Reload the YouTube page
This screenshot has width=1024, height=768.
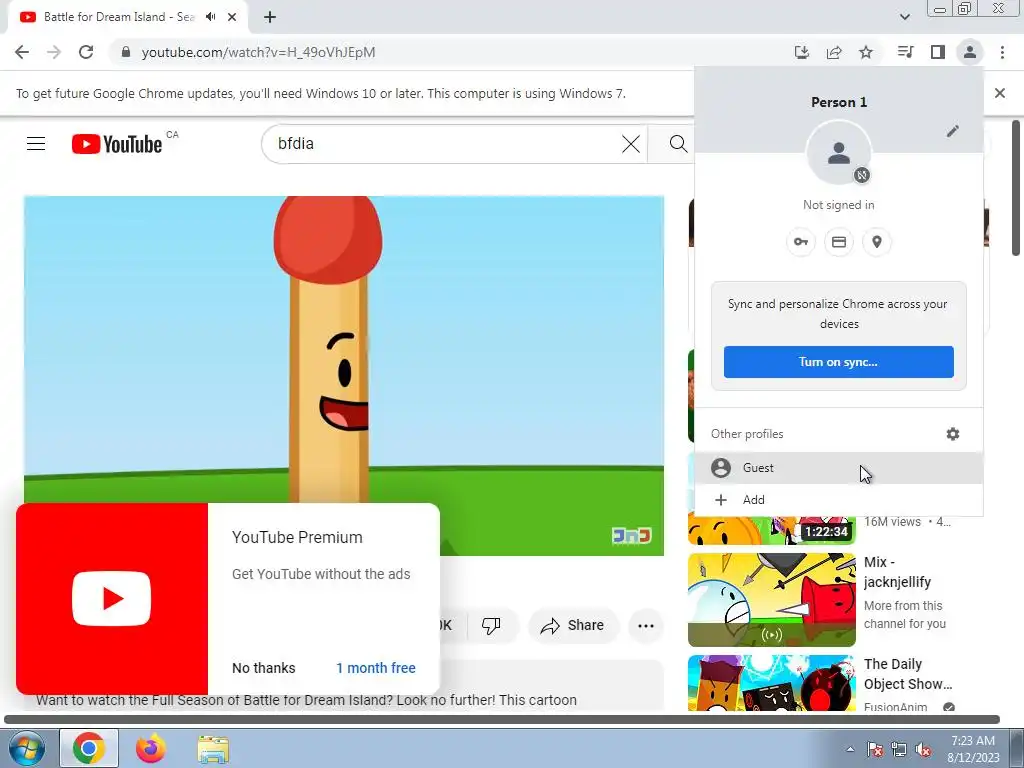(86, 52)
